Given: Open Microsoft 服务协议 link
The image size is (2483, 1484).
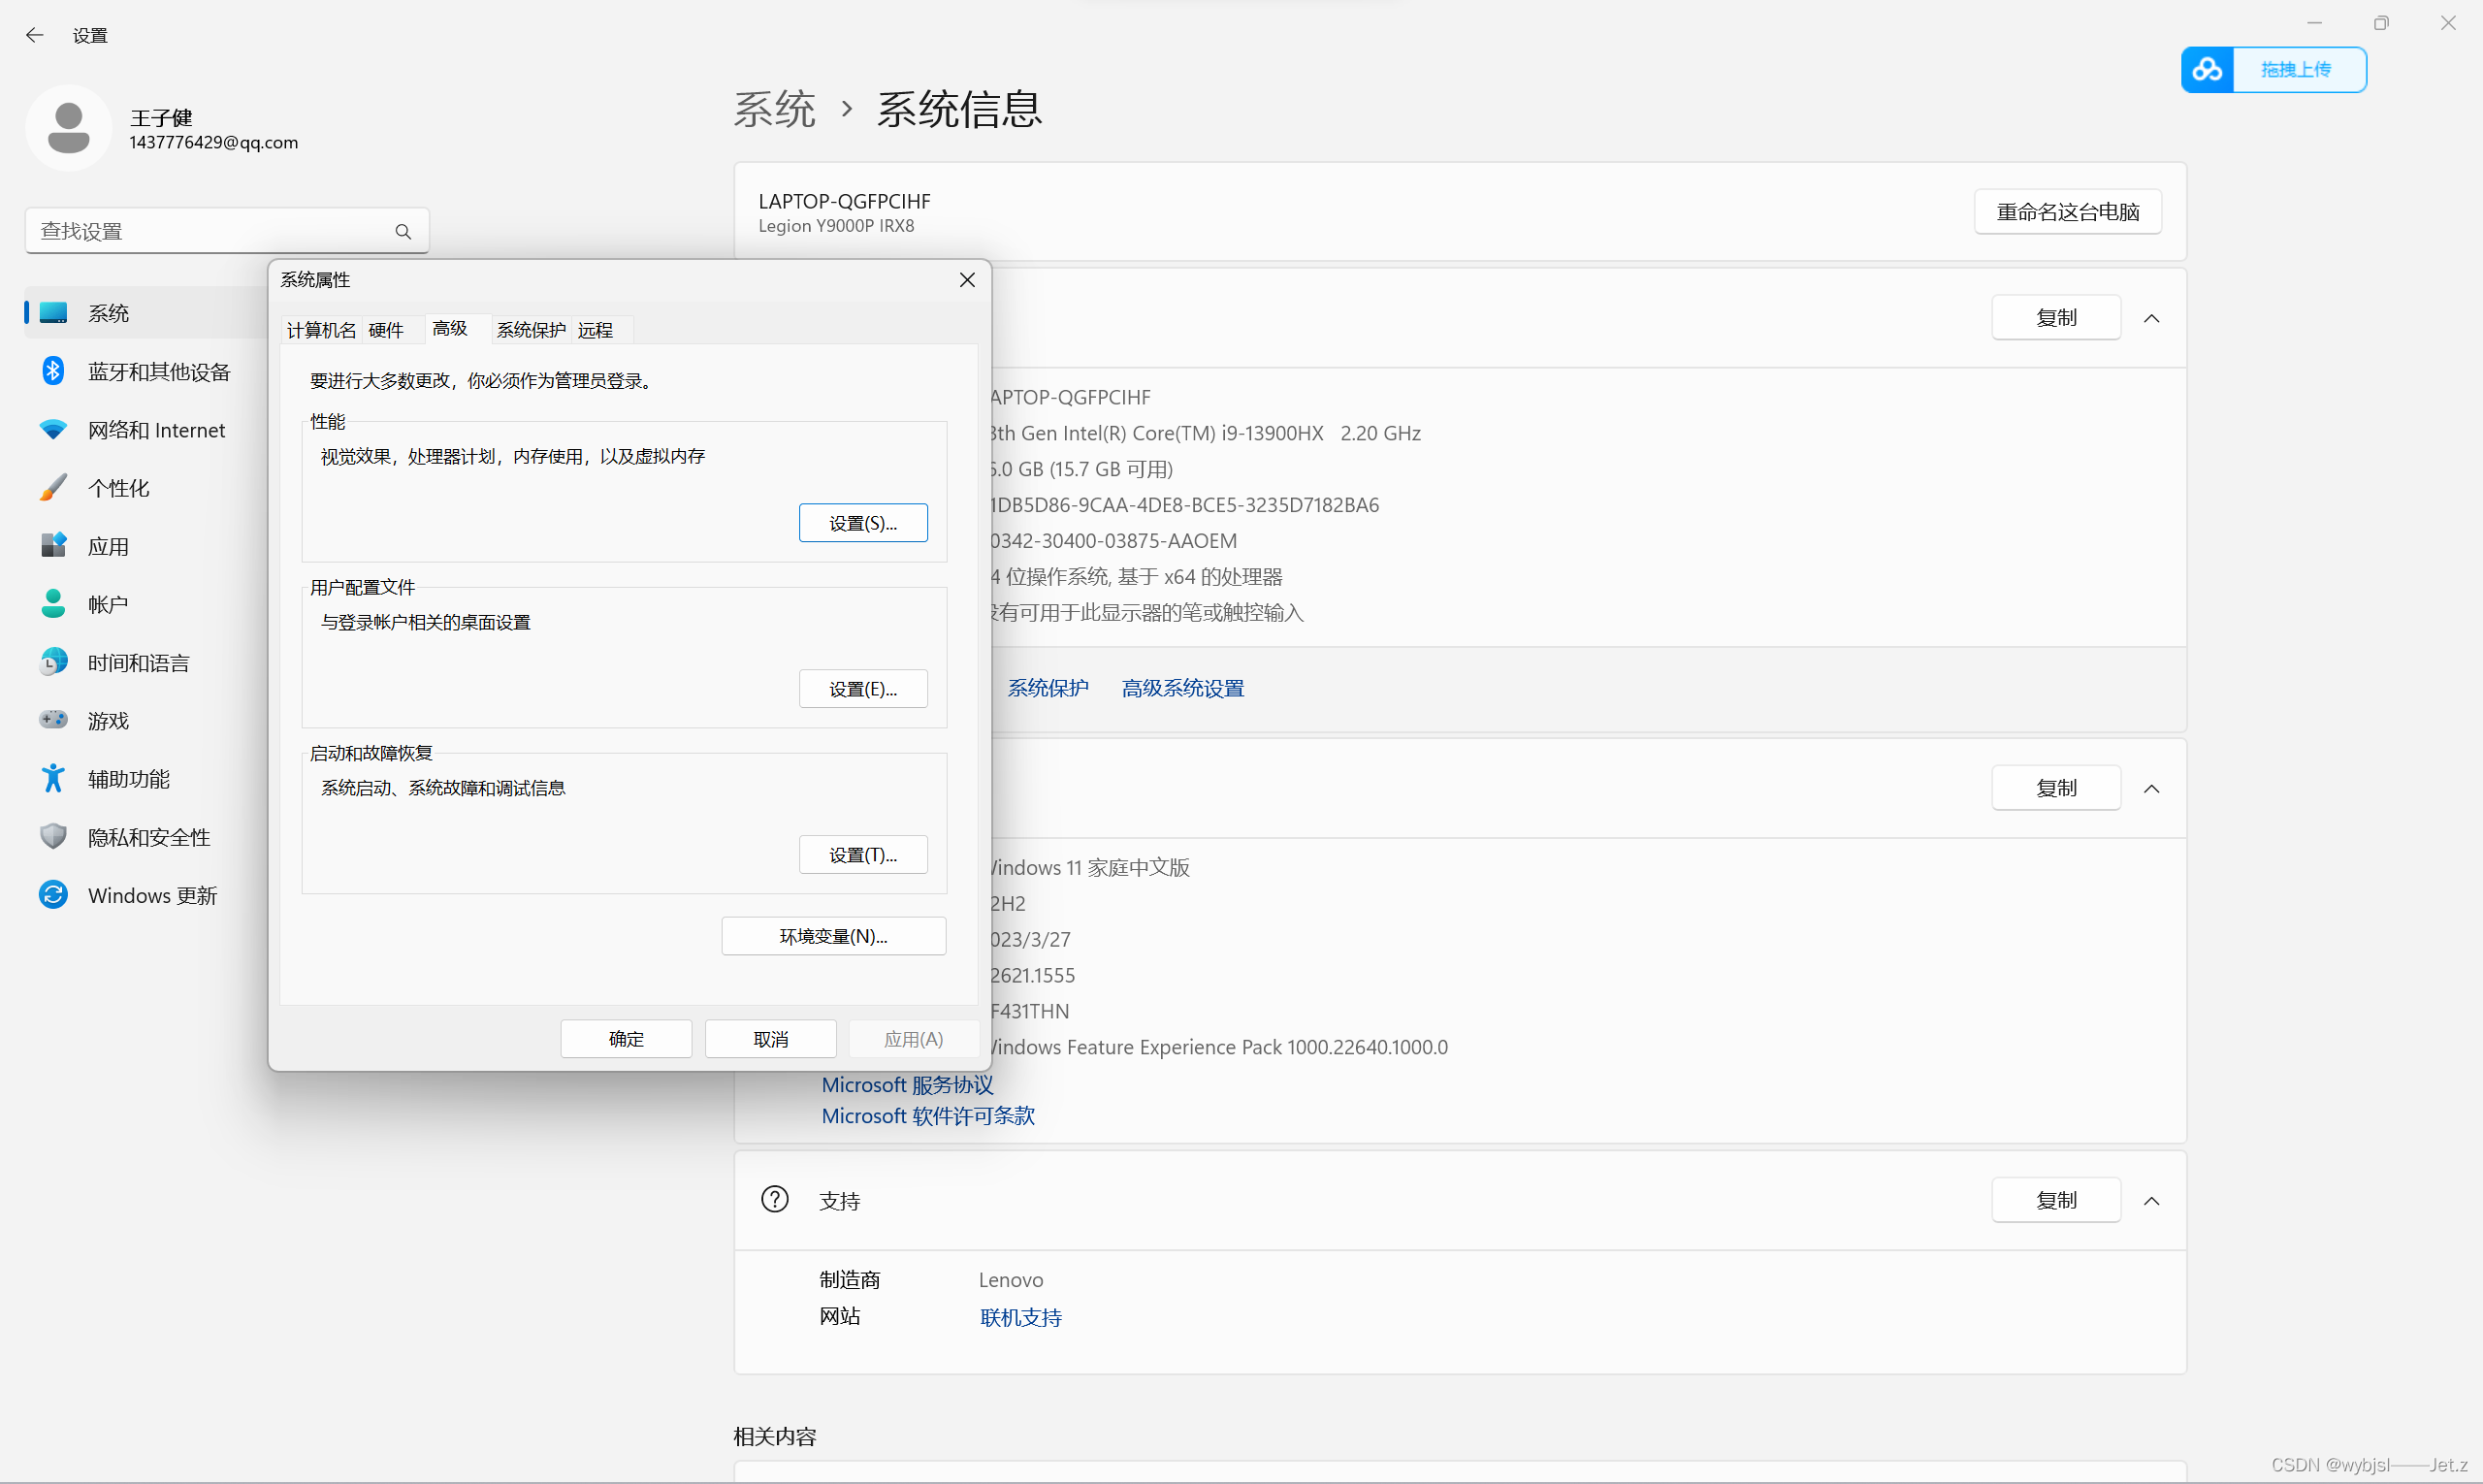Looking at the screenshot, I should (908, 1085).
